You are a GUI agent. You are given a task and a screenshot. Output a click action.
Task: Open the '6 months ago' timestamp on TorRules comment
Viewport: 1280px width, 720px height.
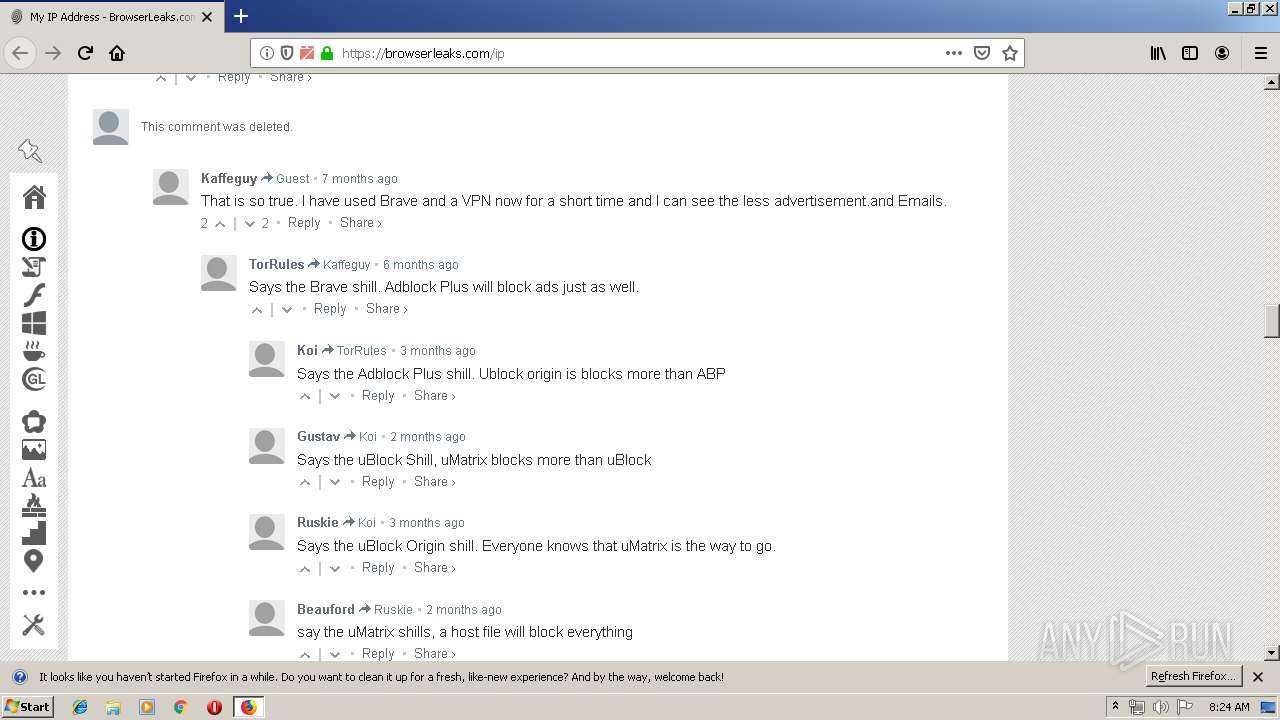(x=421, y=265)
